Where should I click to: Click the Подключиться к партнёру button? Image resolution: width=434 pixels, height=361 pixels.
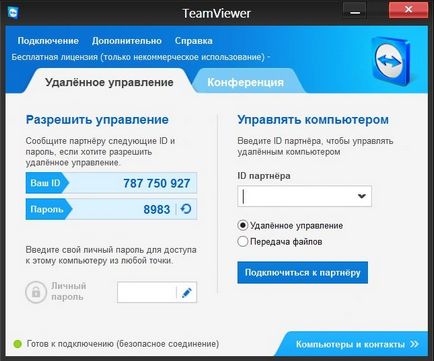303,273
